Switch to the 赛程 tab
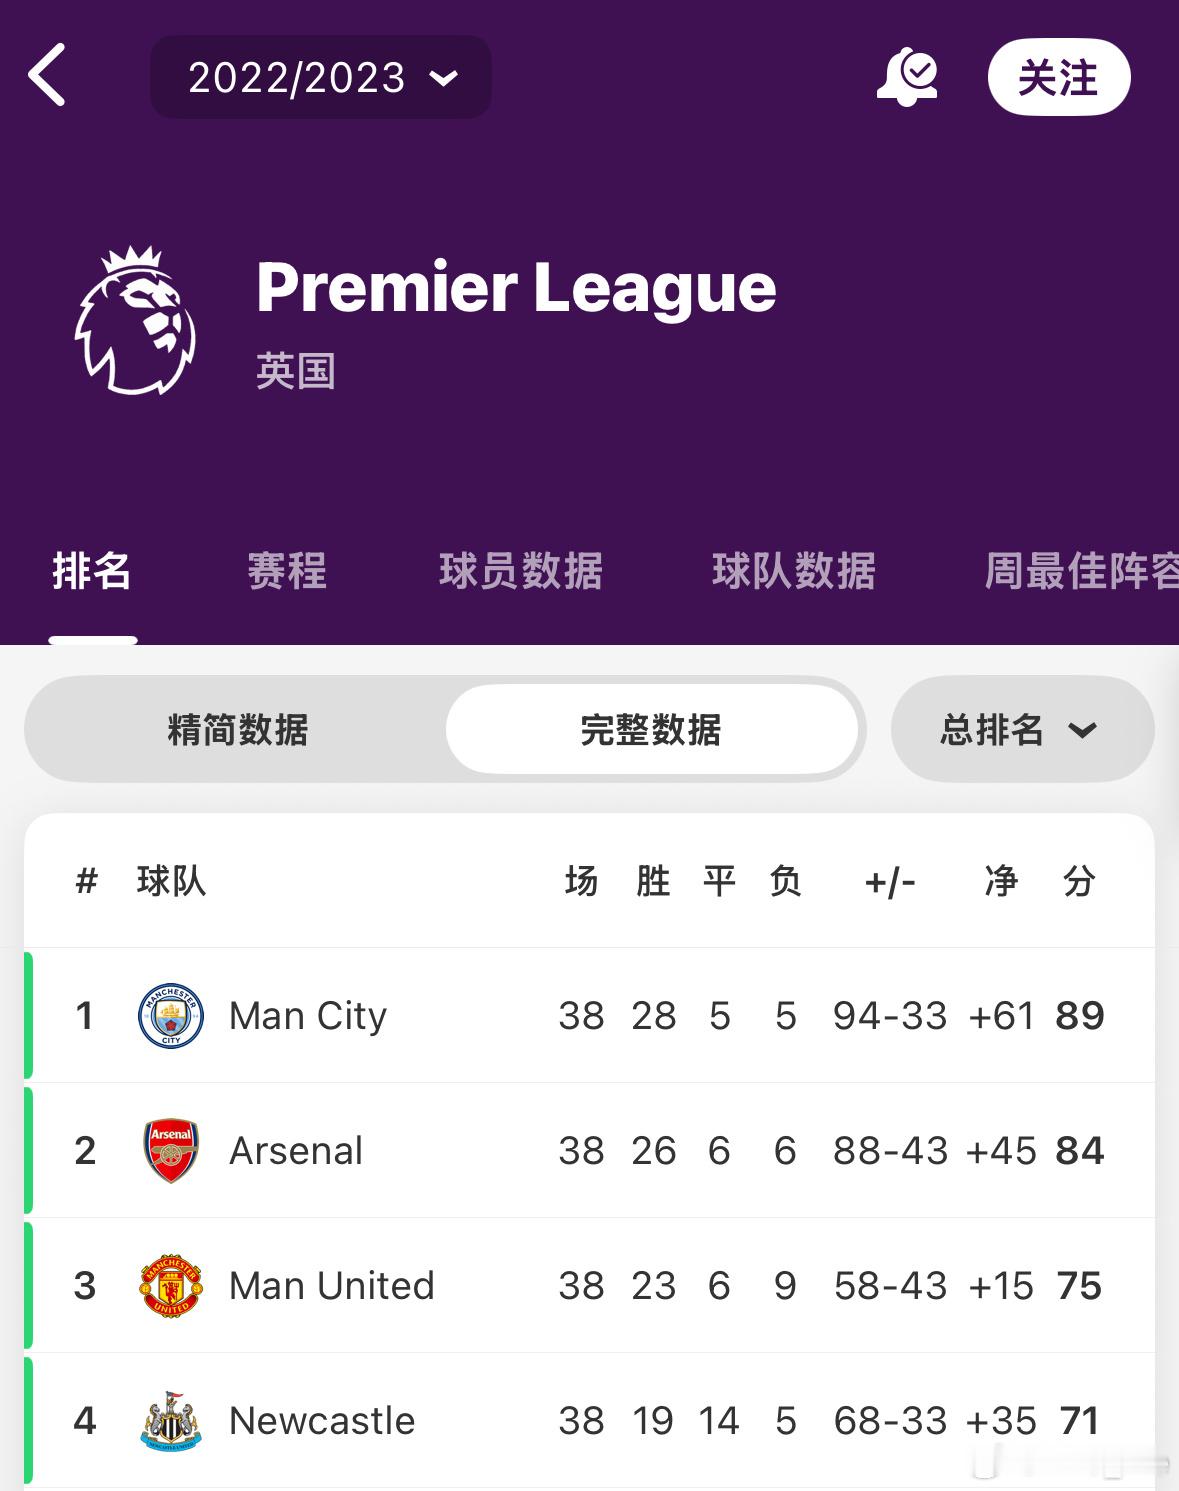Image resolution: width=1179 pixels, height=1491 pixels. click(287, 571)
